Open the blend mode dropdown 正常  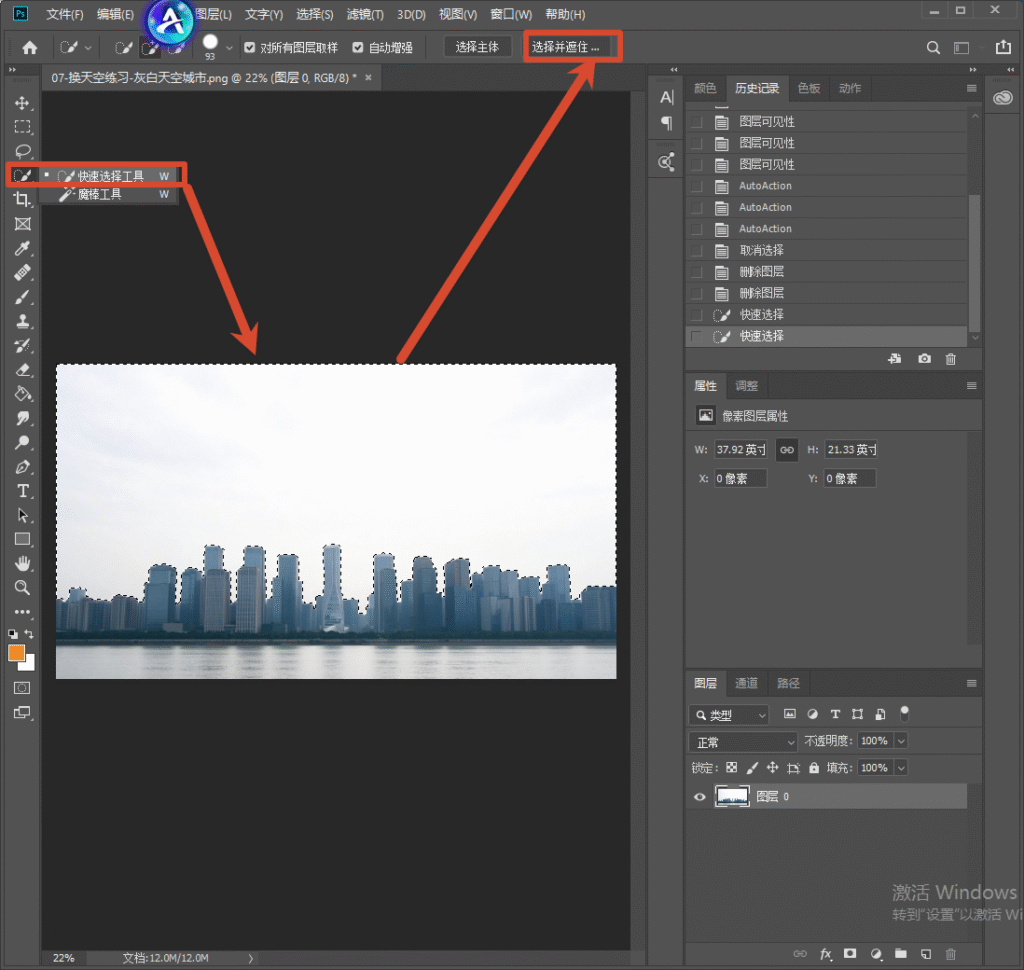(x=743, y=742)
